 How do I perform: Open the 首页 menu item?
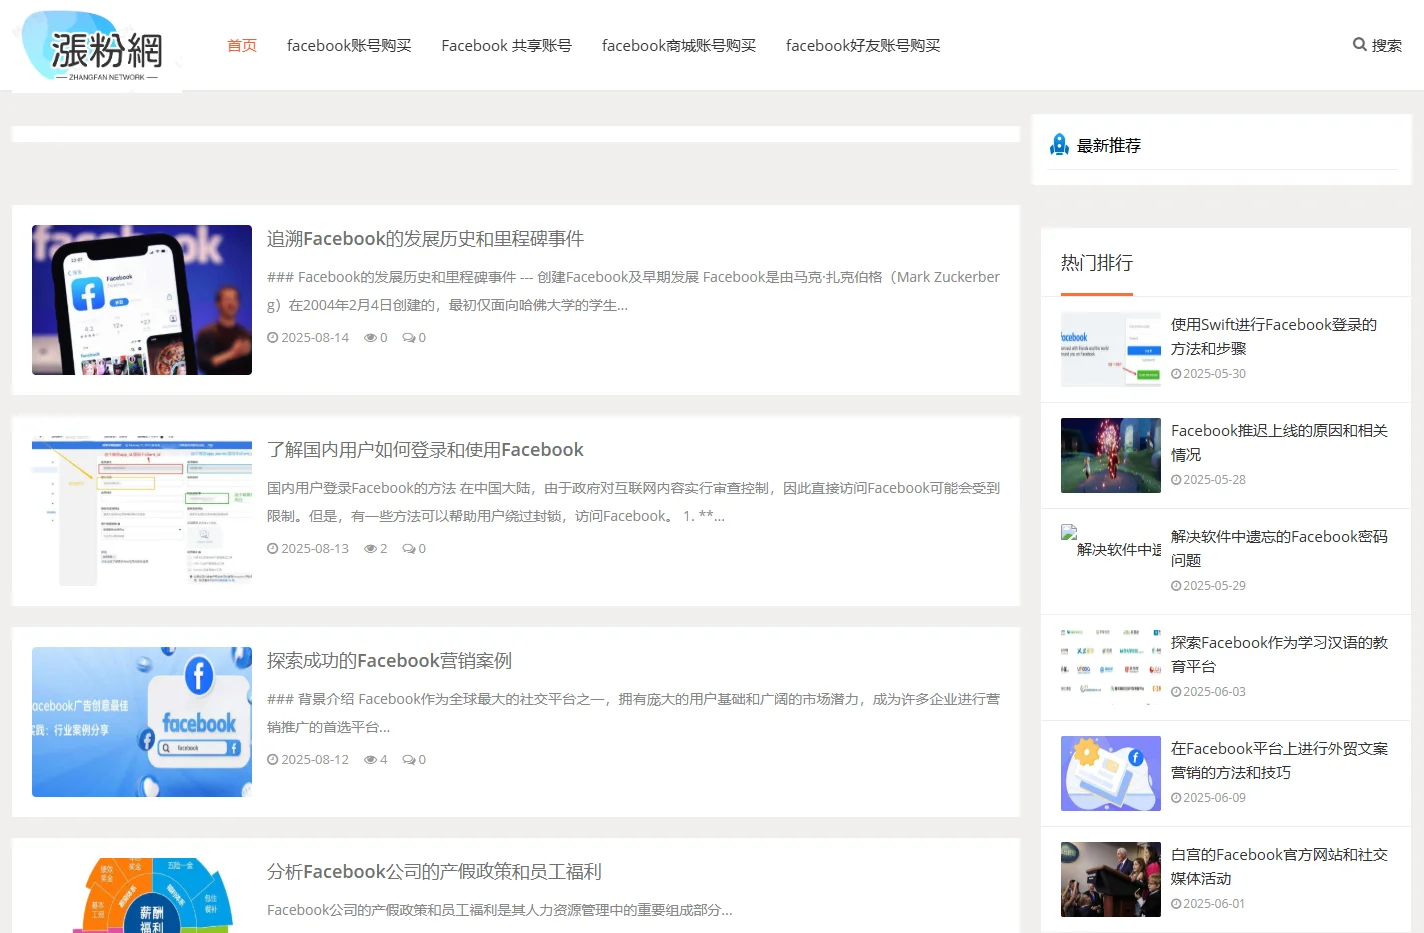(x=242, y=46)
